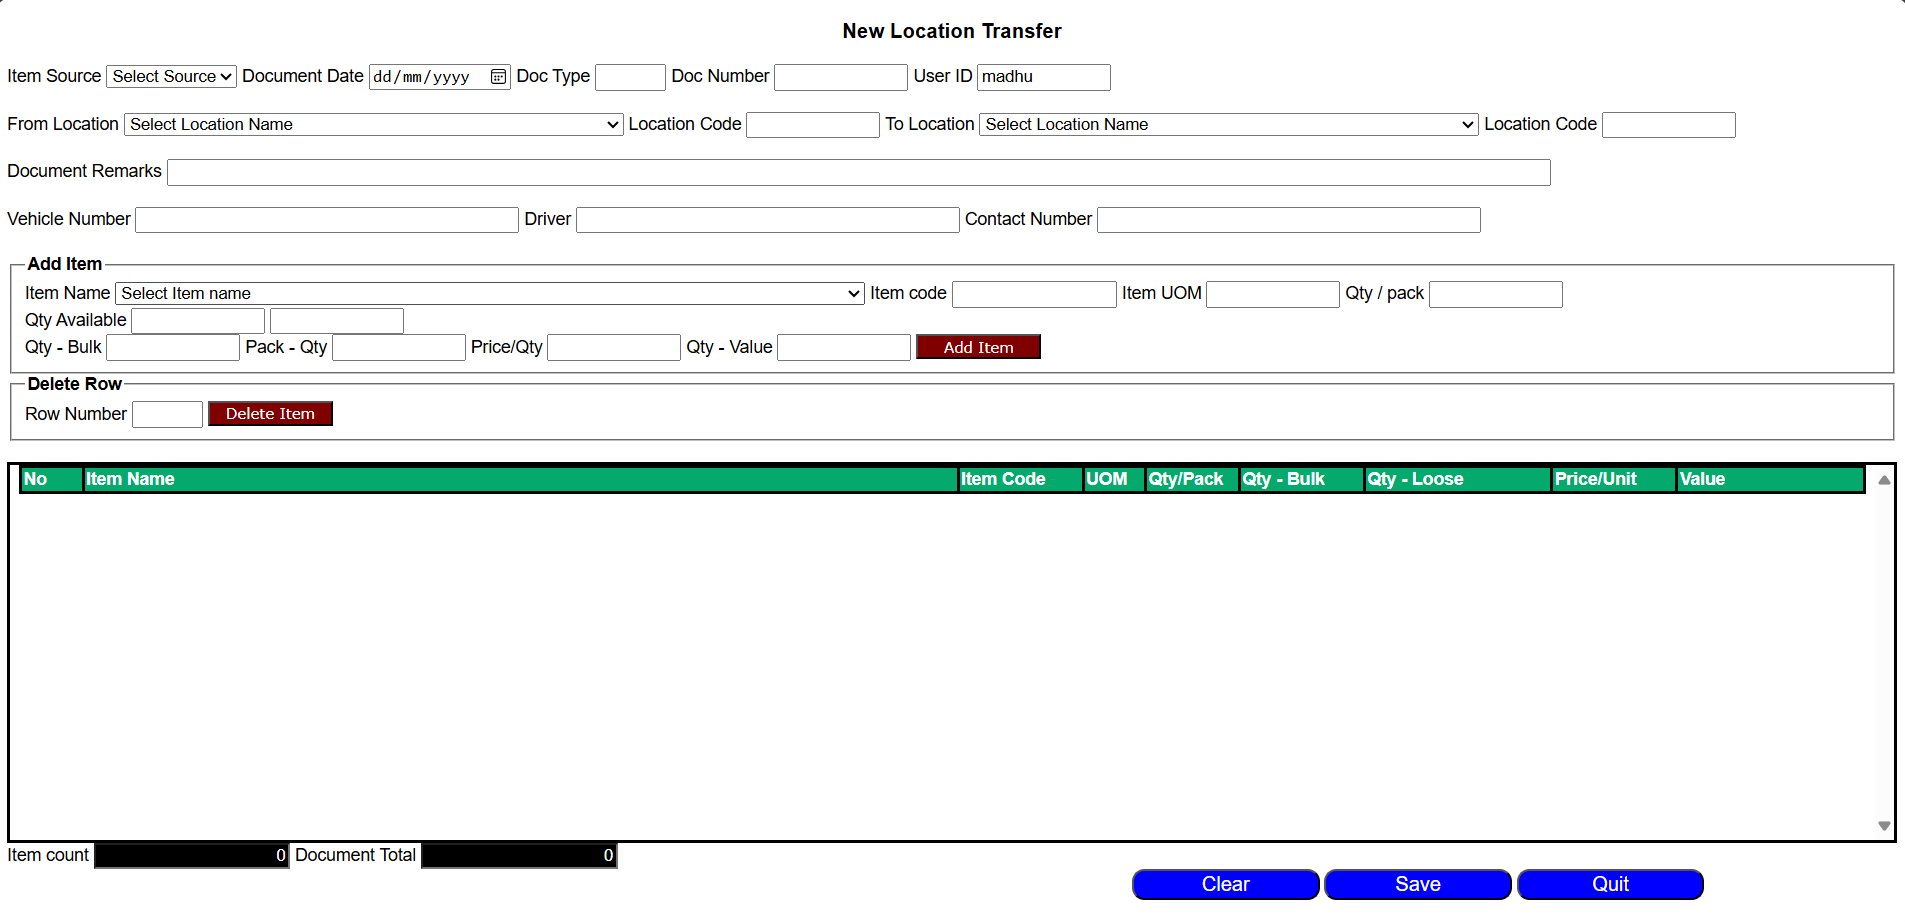Focus the Row Number input box
The width and height of the screenshot is (1905, 922).
click(167, 415)
